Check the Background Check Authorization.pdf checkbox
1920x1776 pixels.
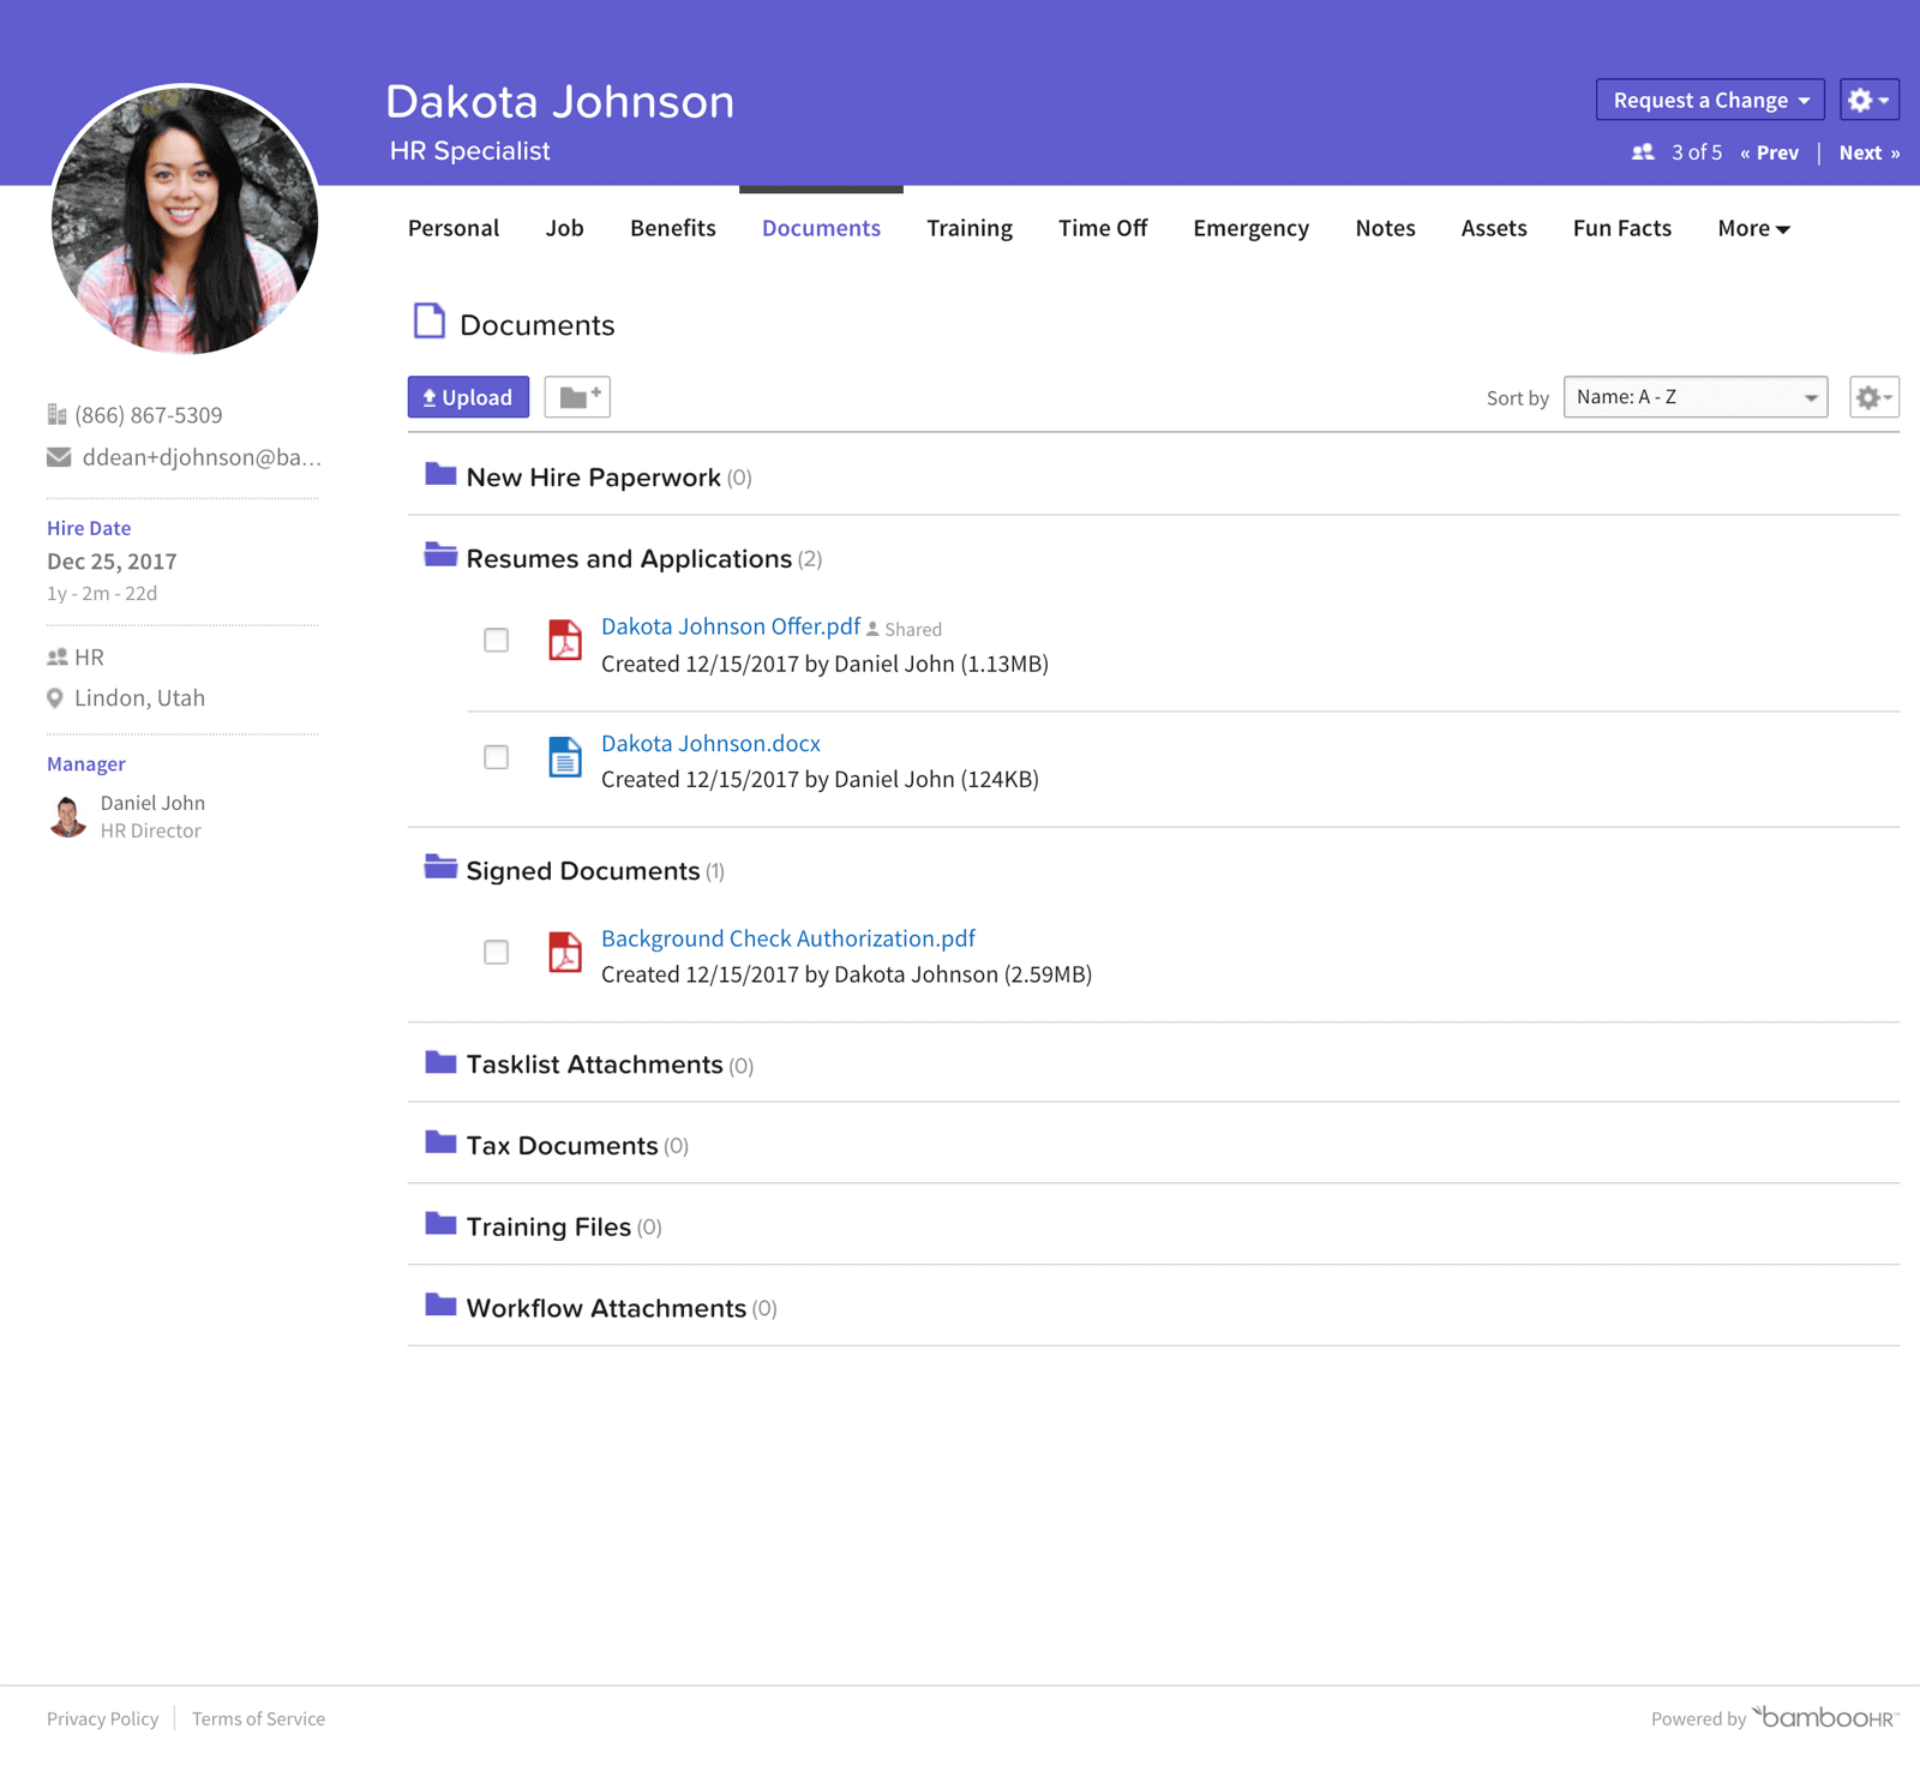pos(496,952)
